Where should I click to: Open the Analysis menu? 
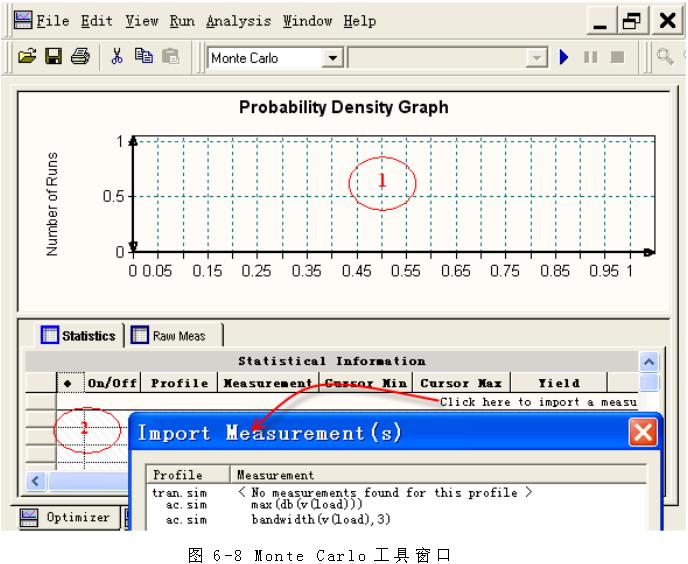click(x=238, y=21)
